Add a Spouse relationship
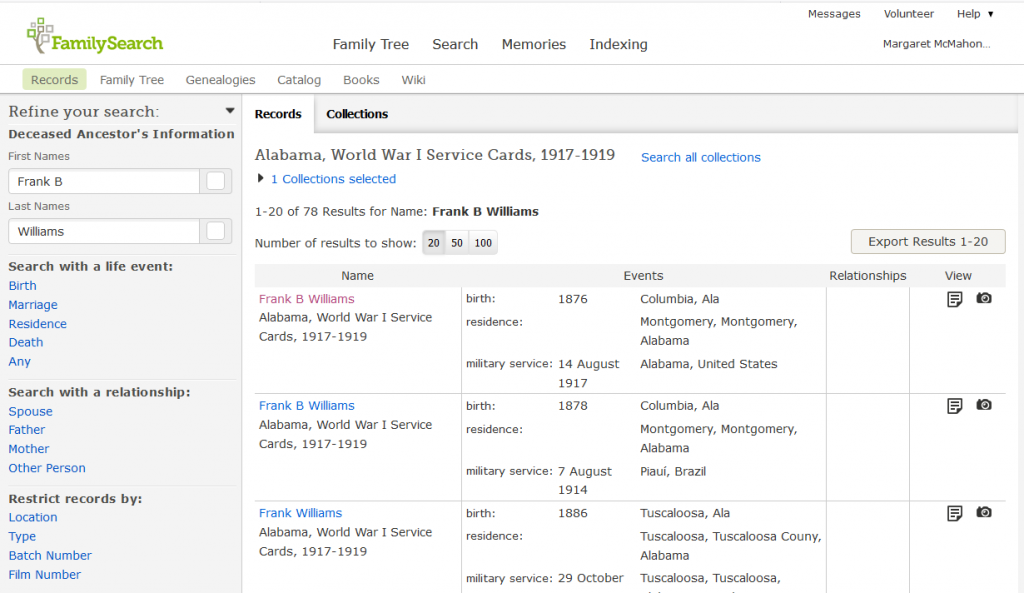Viewport: 1024px width, 593px height. point(31,411)
